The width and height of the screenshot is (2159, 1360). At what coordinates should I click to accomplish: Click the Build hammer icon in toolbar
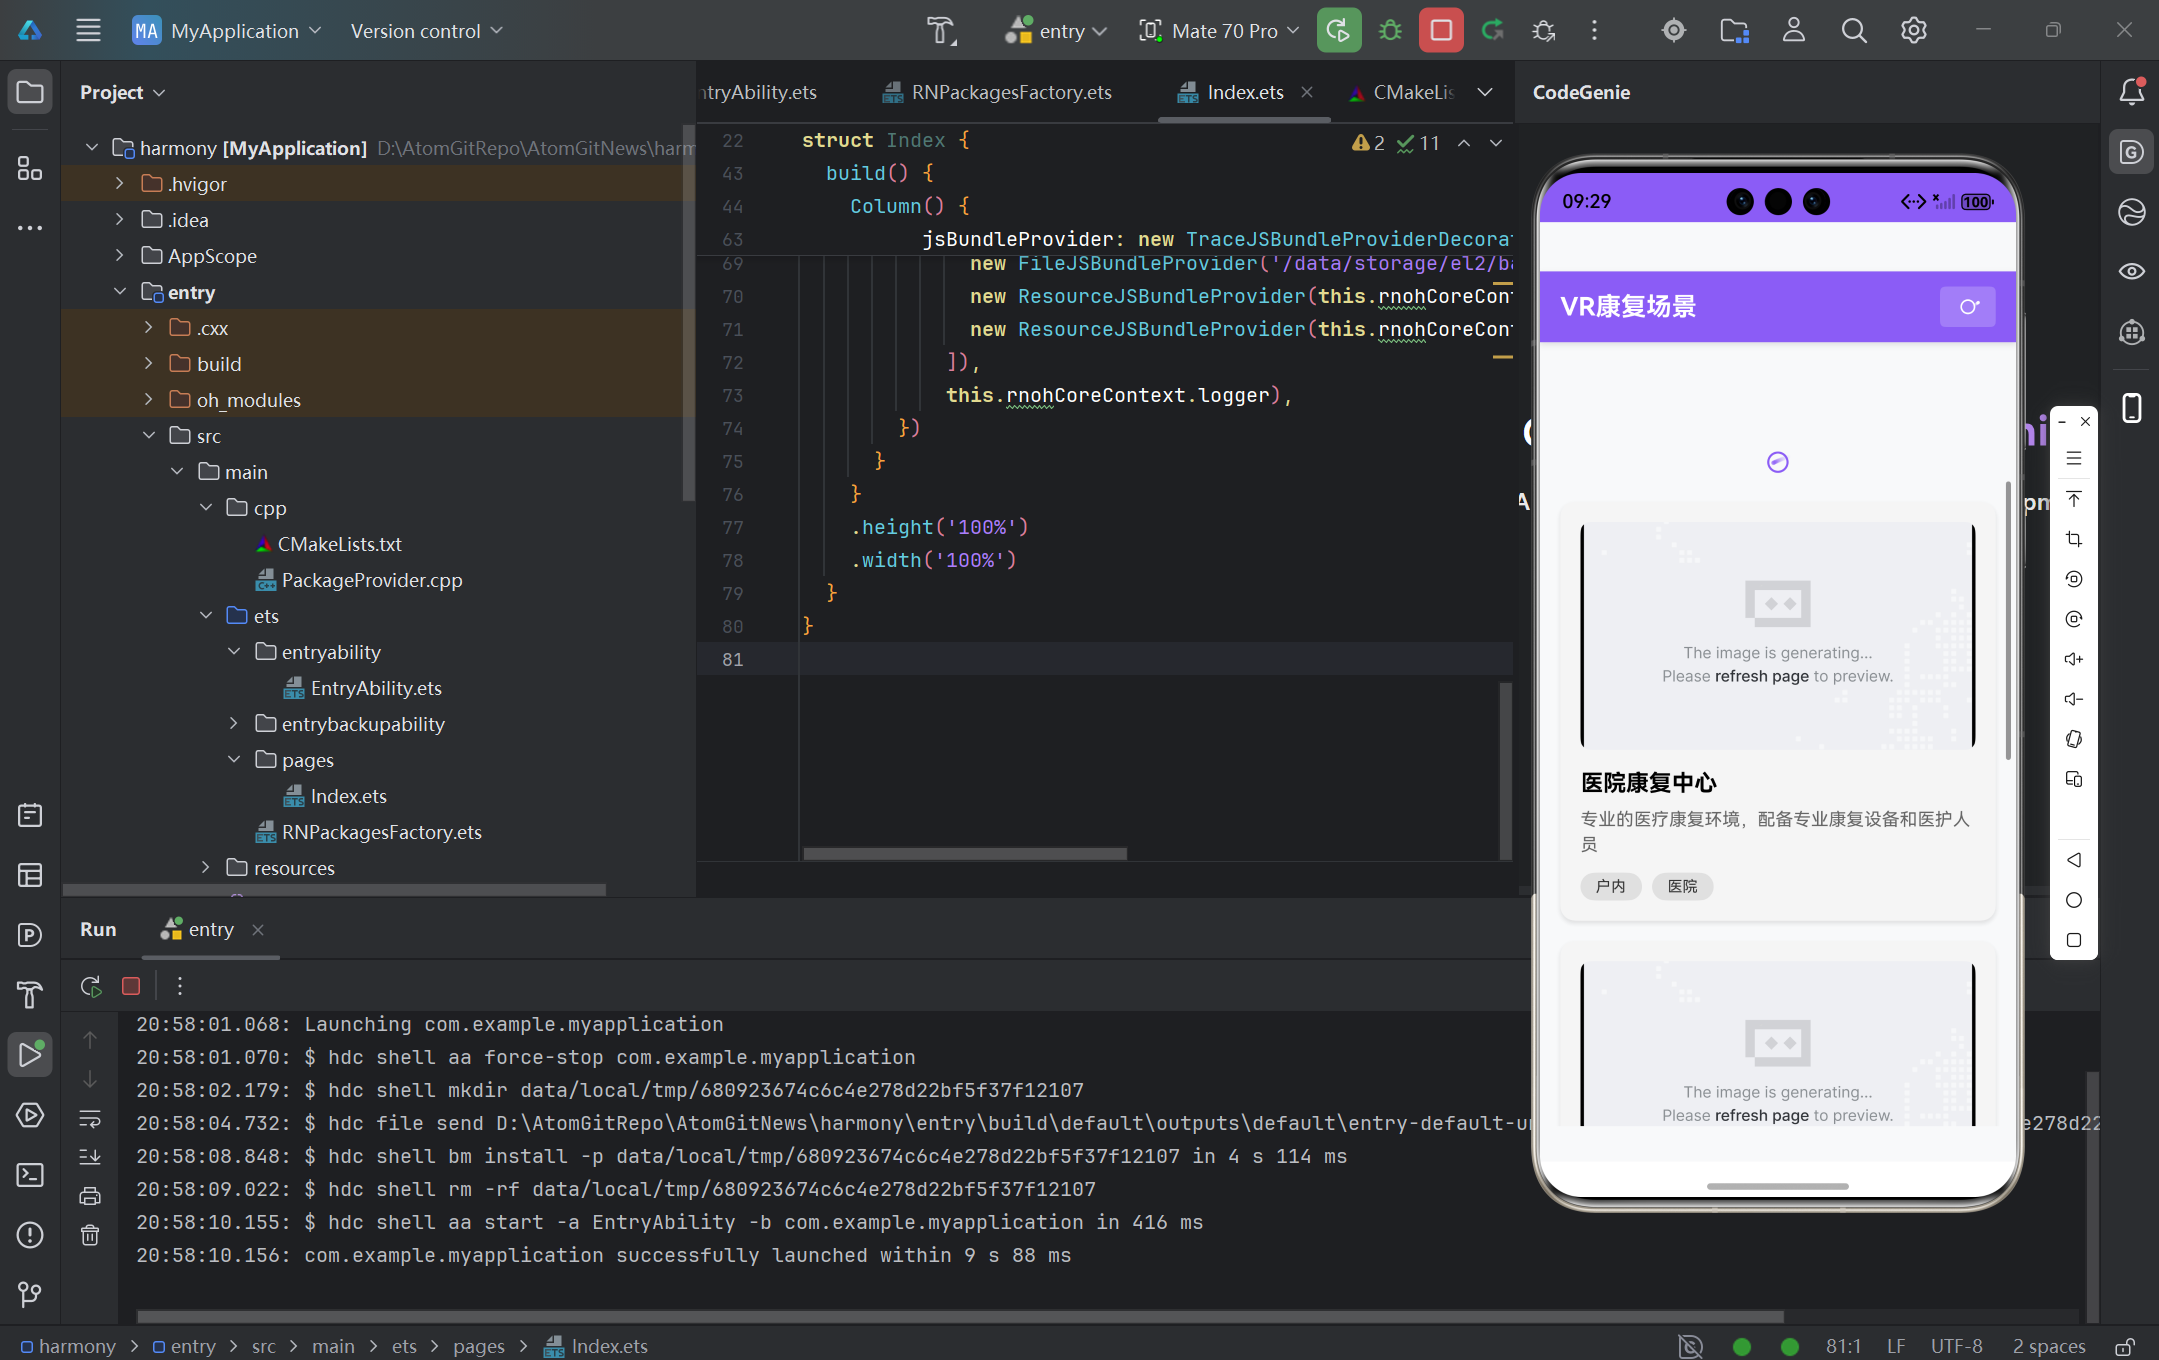coord(940,31)
